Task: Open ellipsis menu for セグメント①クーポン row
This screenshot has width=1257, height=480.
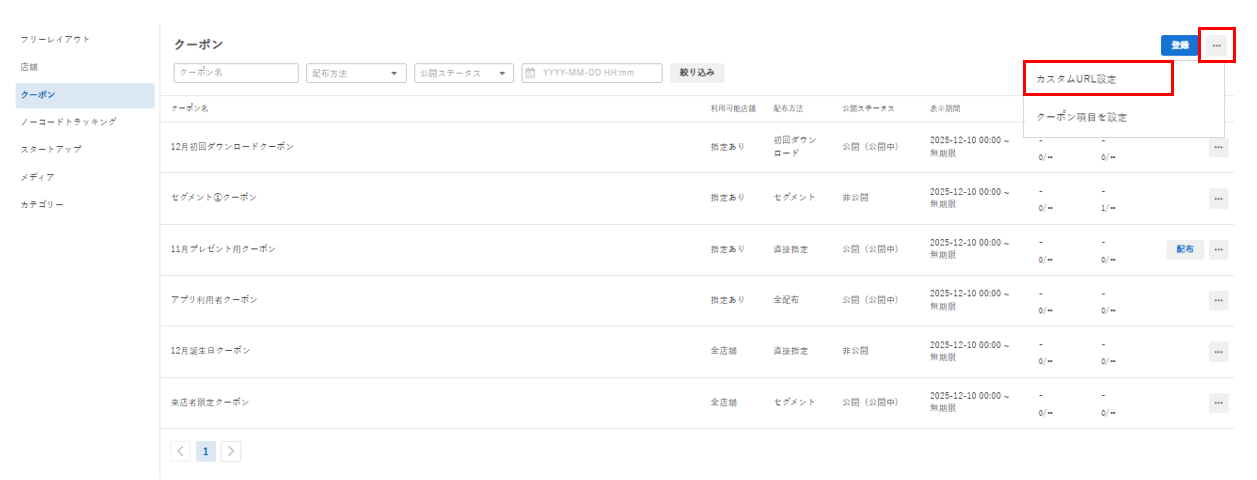Action: [x=1218, y=199]
